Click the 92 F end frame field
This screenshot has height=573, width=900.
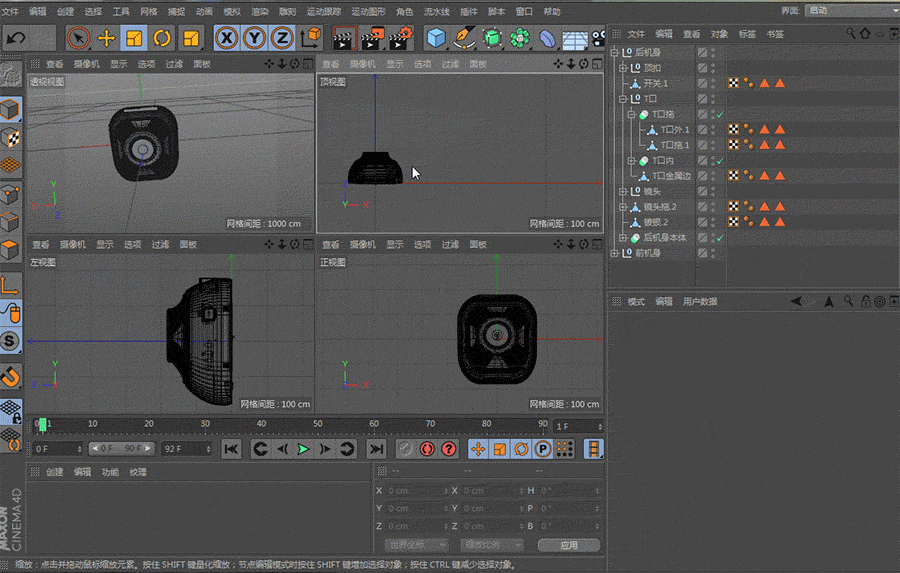pyautogui.click(x=187, y=448)
